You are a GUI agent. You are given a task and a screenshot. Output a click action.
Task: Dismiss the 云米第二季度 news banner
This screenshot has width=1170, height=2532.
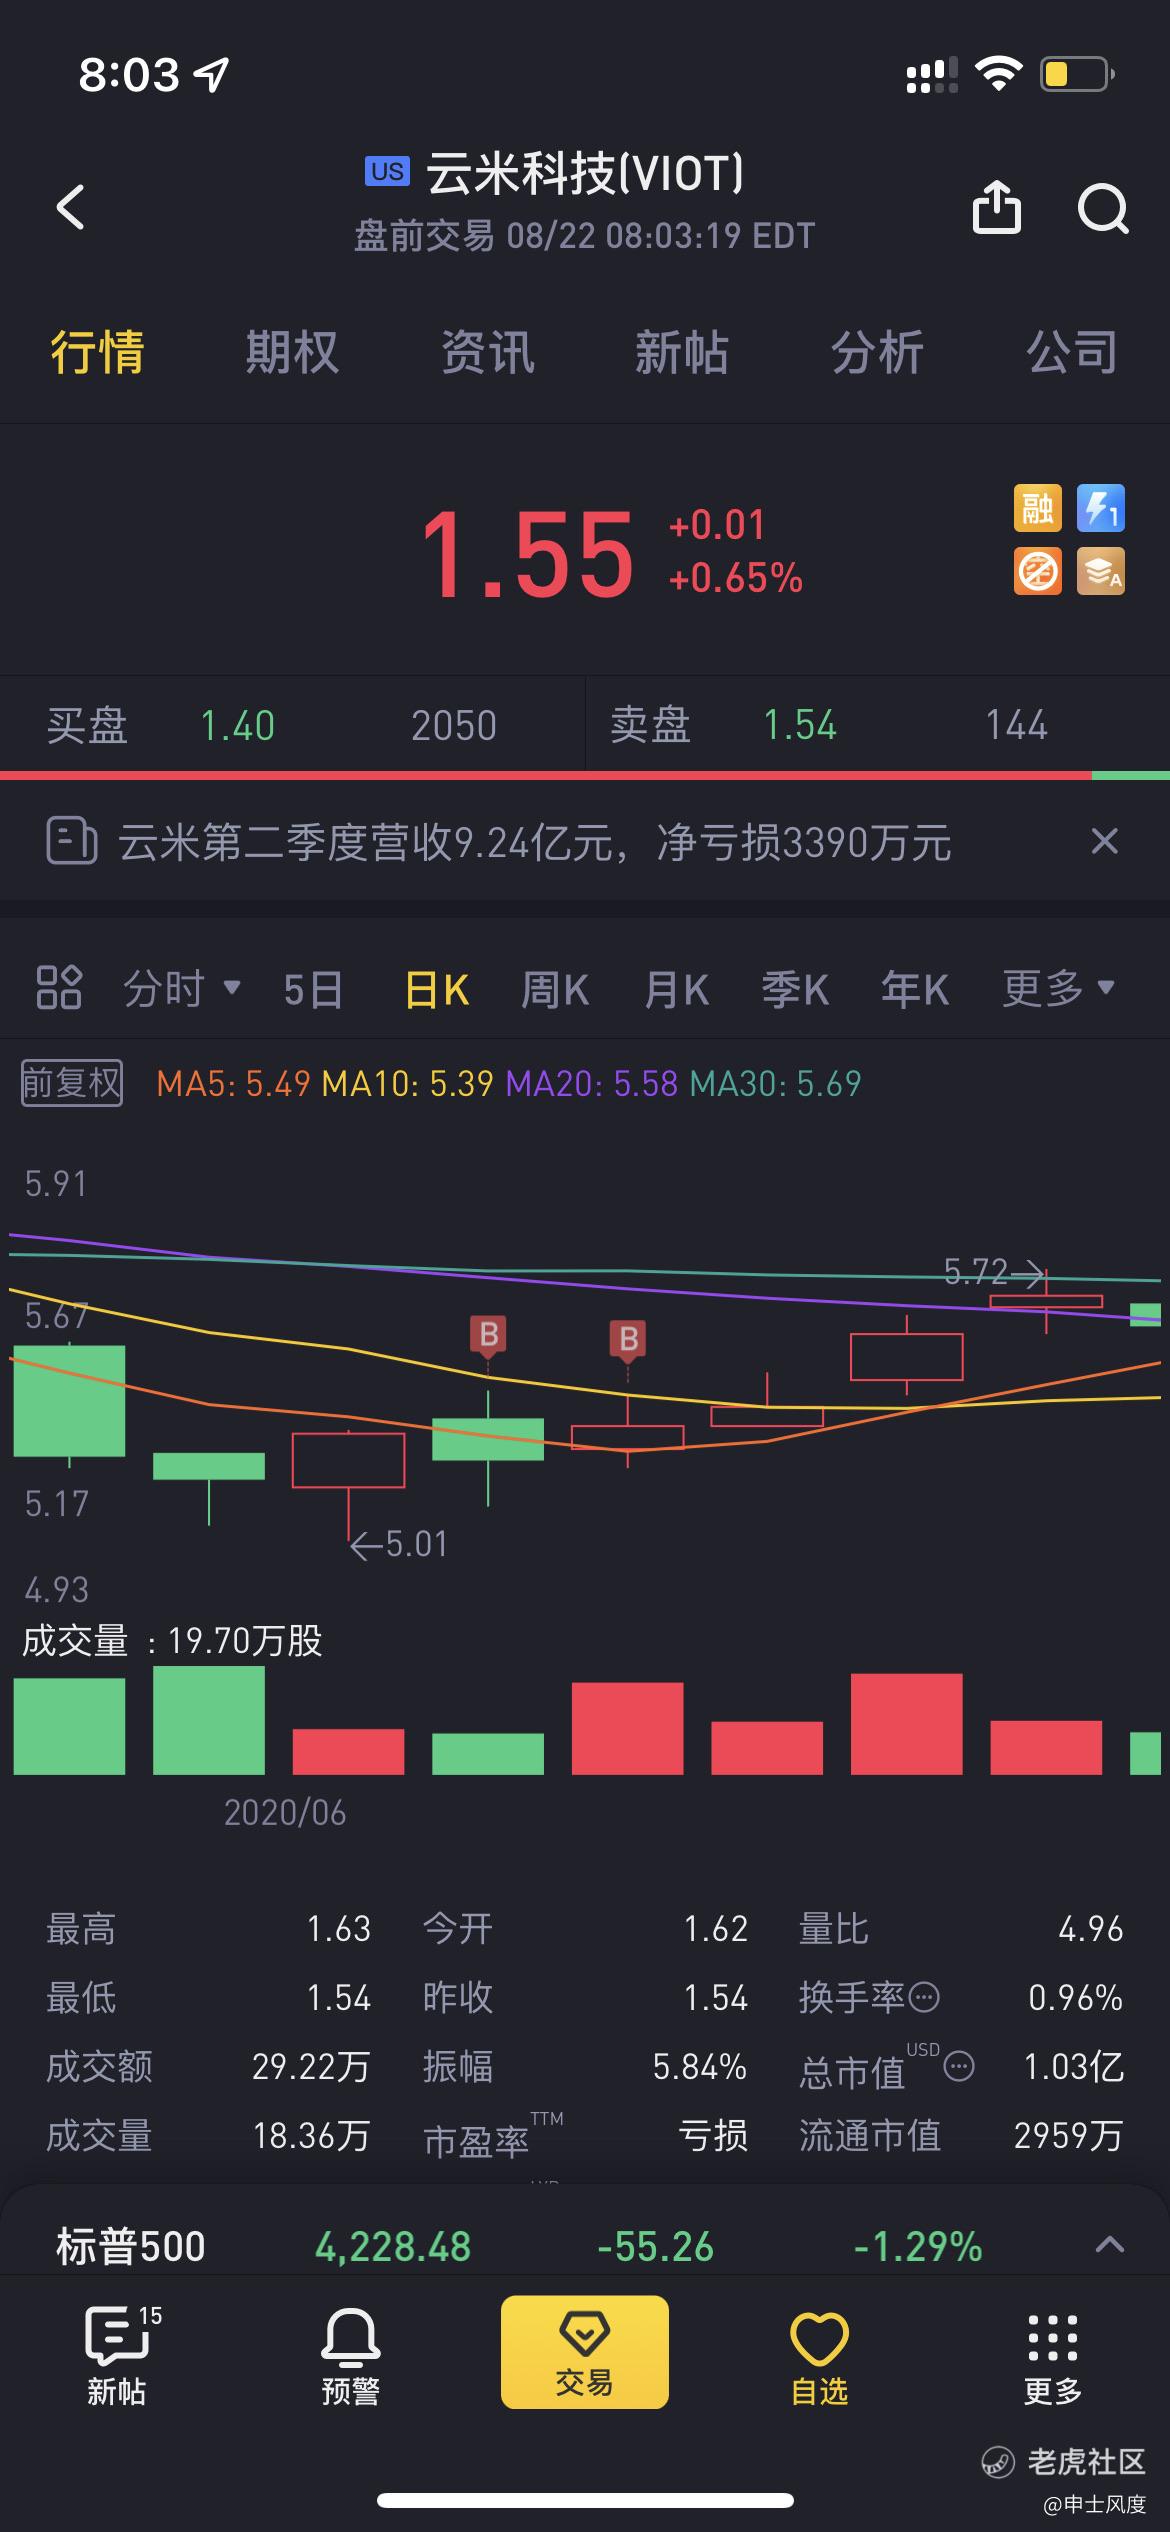pos(1104,841)
